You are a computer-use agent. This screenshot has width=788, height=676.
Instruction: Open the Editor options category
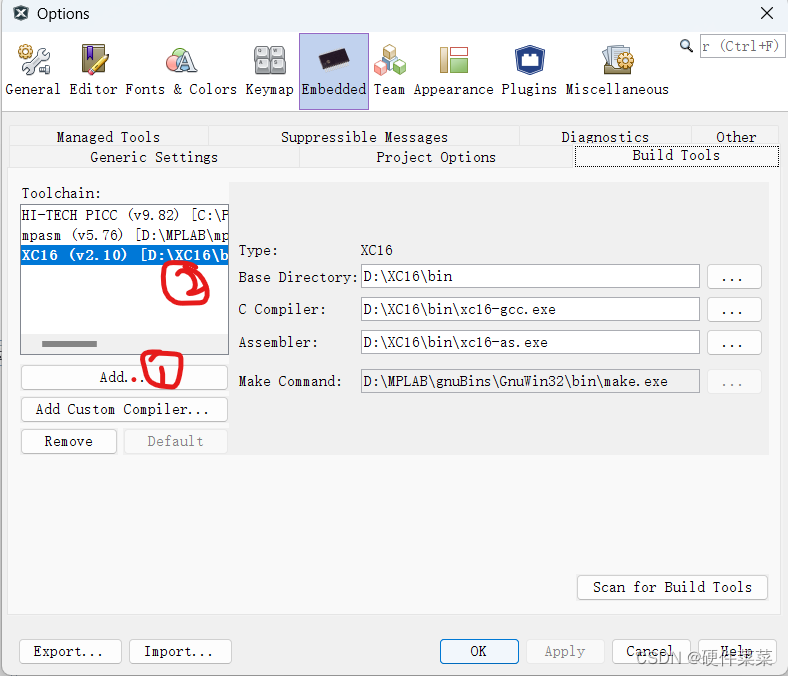pos(93,71)
